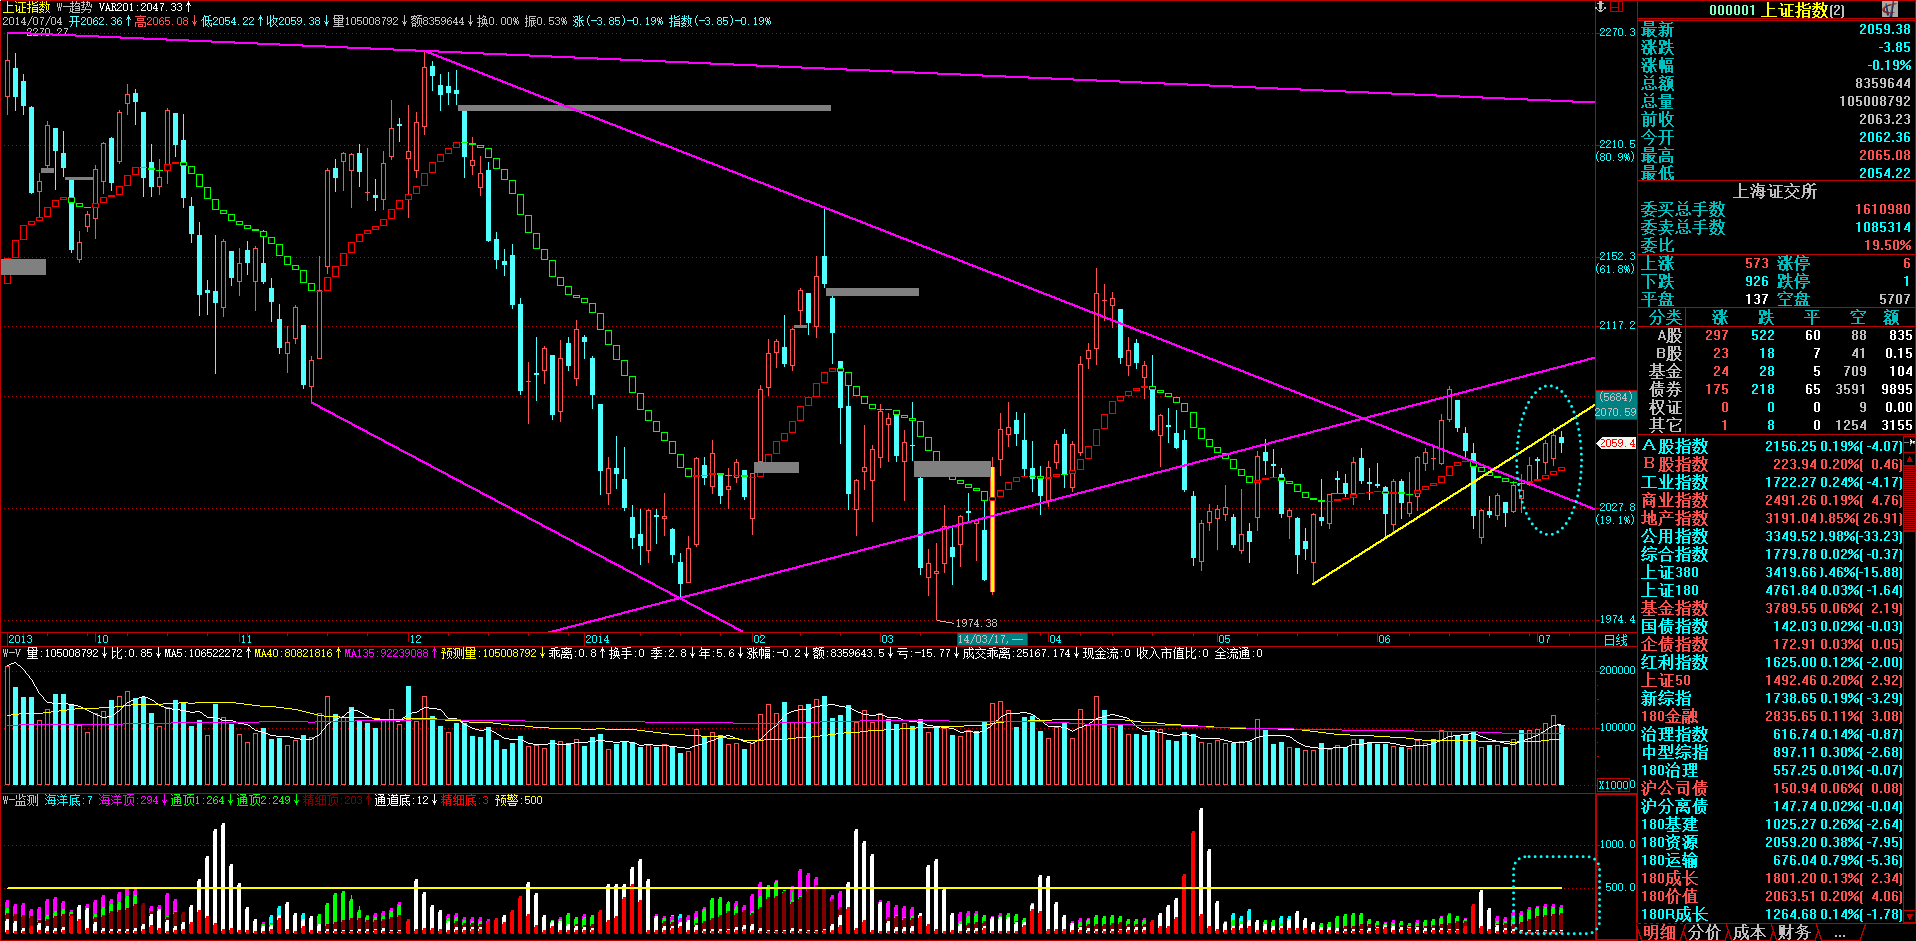The width and height of the screenshot is (1916, 941).
Task: Select 上证50 in the index list
Action: (1666, 680)
